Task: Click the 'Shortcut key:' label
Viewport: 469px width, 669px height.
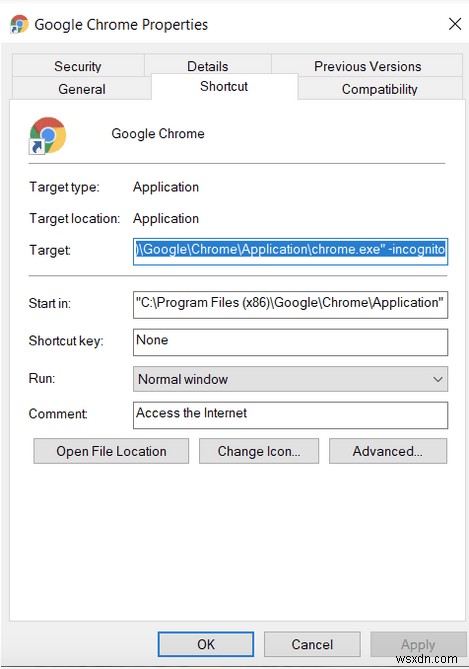Action: pos(66,341)
